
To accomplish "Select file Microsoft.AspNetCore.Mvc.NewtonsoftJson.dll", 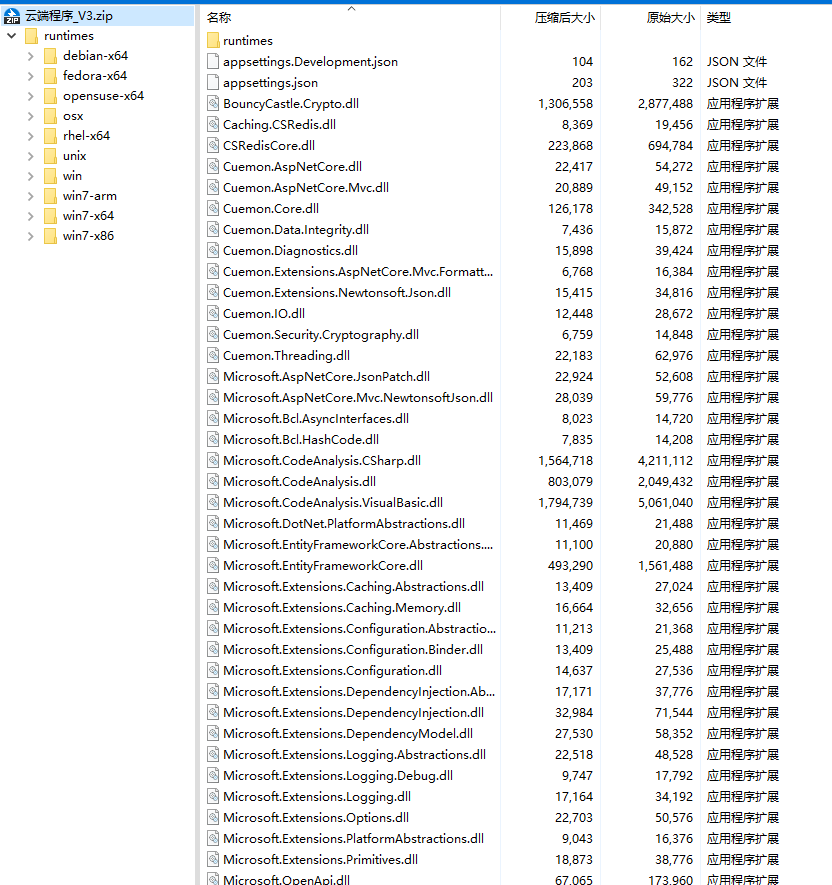I will click(x=358, y=397).
